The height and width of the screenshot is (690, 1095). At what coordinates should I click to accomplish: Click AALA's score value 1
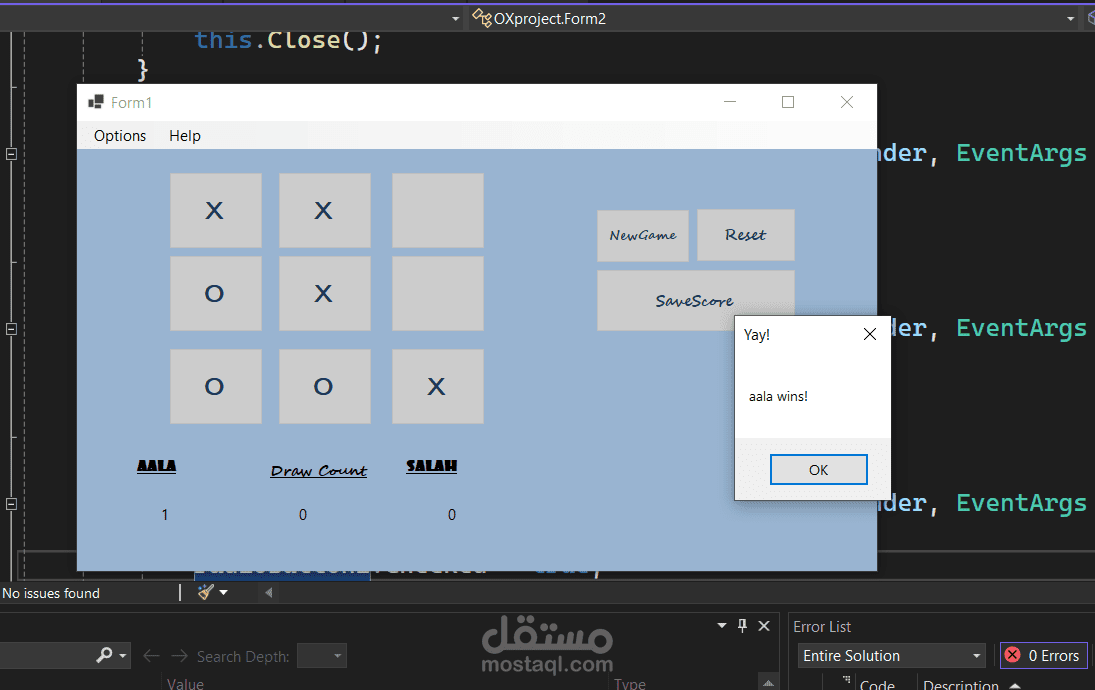(x=165, y=515)
